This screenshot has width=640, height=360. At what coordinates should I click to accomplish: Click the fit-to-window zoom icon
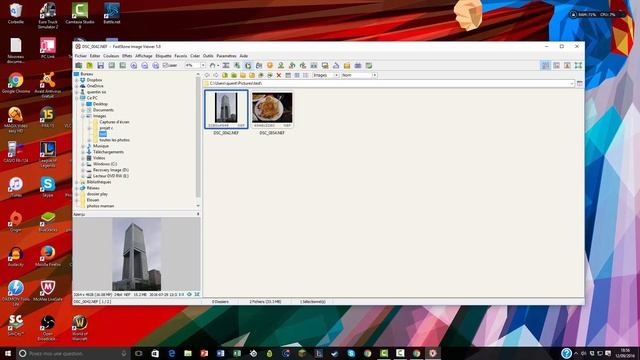point(156,65)
